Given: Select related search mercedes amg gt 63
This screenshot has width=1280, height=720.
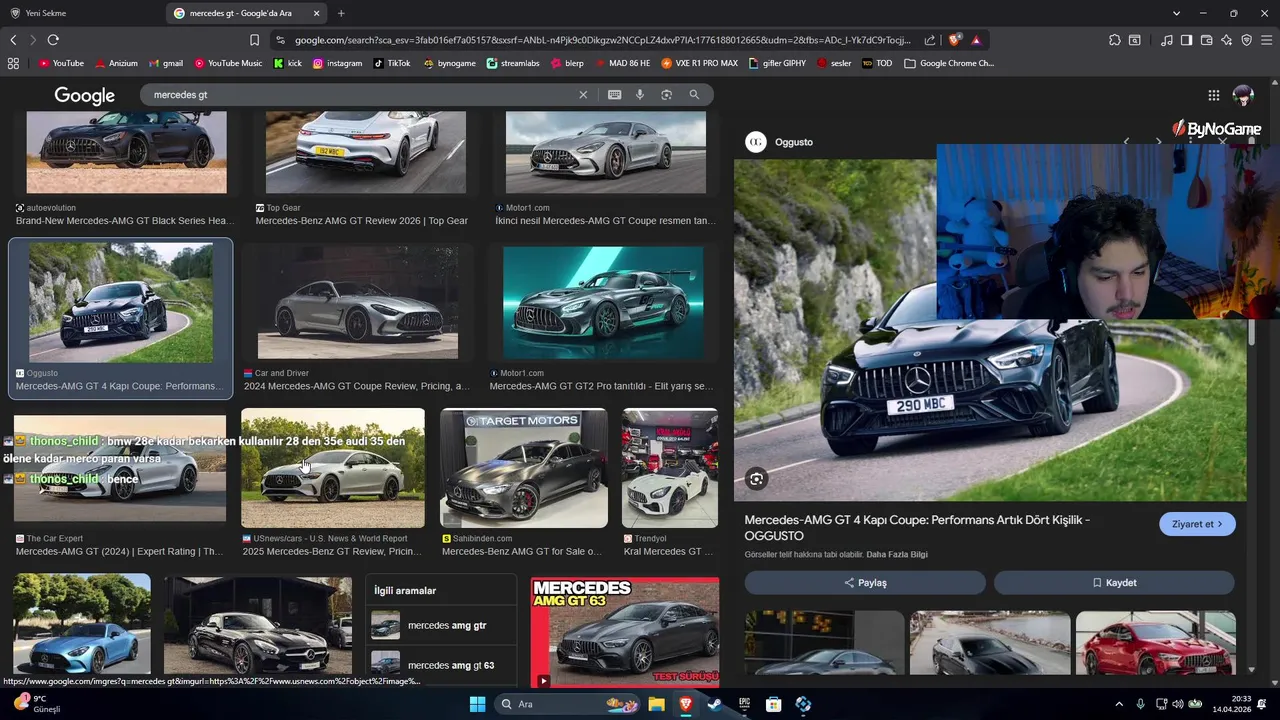Looking at the screenshot, I should coord(441,665).
